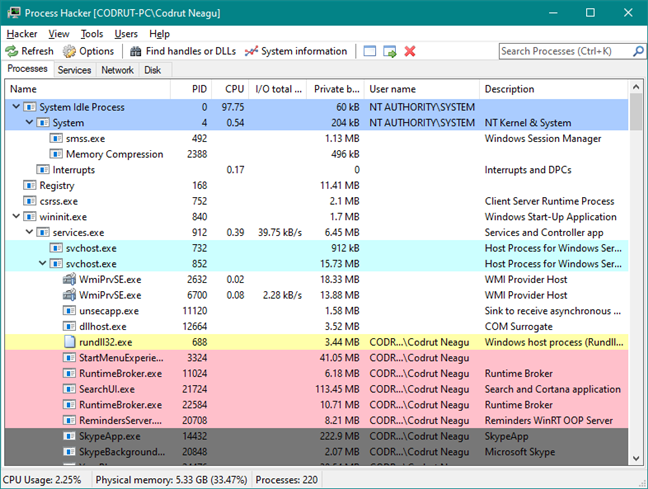Open the Options gear button
The image size is (648, 489).
[x=88, y=51]
